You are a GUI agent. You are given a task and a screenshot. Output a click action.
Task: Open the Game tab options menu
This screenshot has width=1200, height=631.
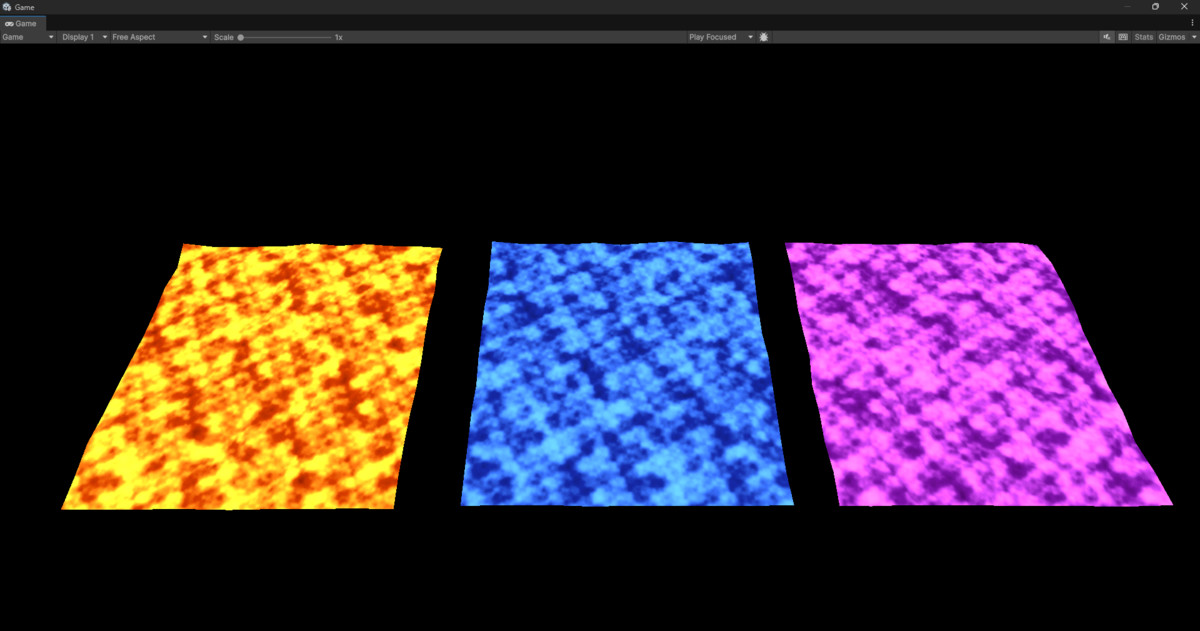click(x=1193, y=23)
